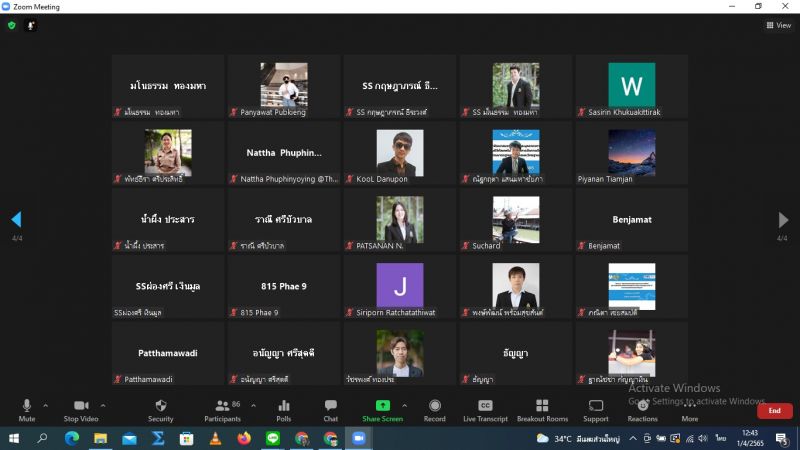Expand audio options arrow next to Mute

click(45, 406)
